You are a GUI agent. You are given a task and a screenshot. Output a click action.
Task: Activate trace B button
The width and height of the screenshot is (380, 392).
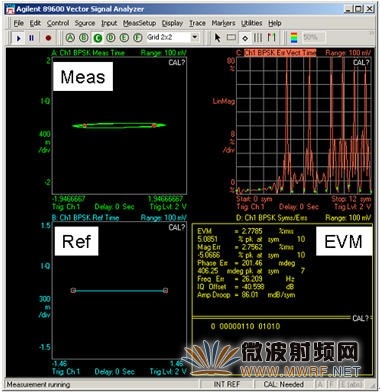point(83,38)
